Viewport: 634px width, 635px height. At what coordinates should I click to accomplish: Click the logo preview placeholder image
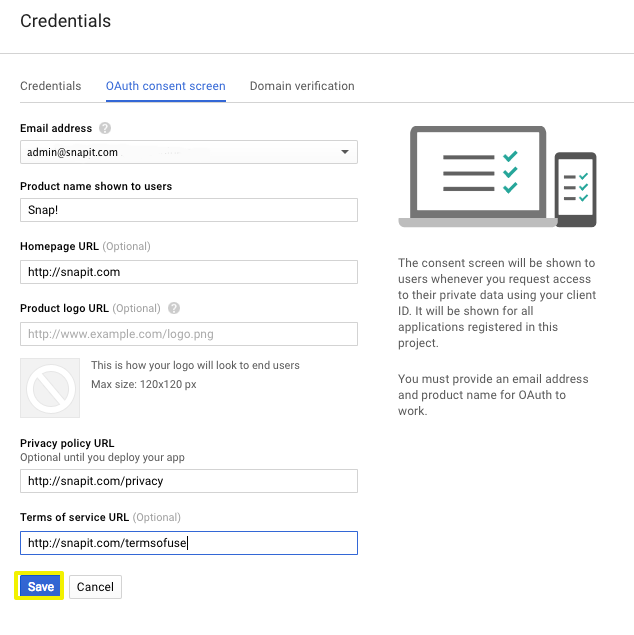pyautogui.click(x=50, y=388)
